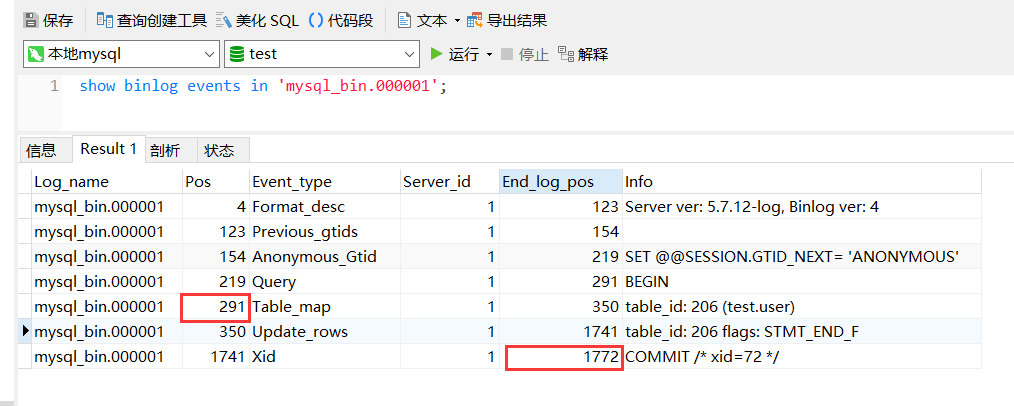Click the Save (保存) toolbar button
This screenshot has width=1014, height=406.
(x=49, y=21)
